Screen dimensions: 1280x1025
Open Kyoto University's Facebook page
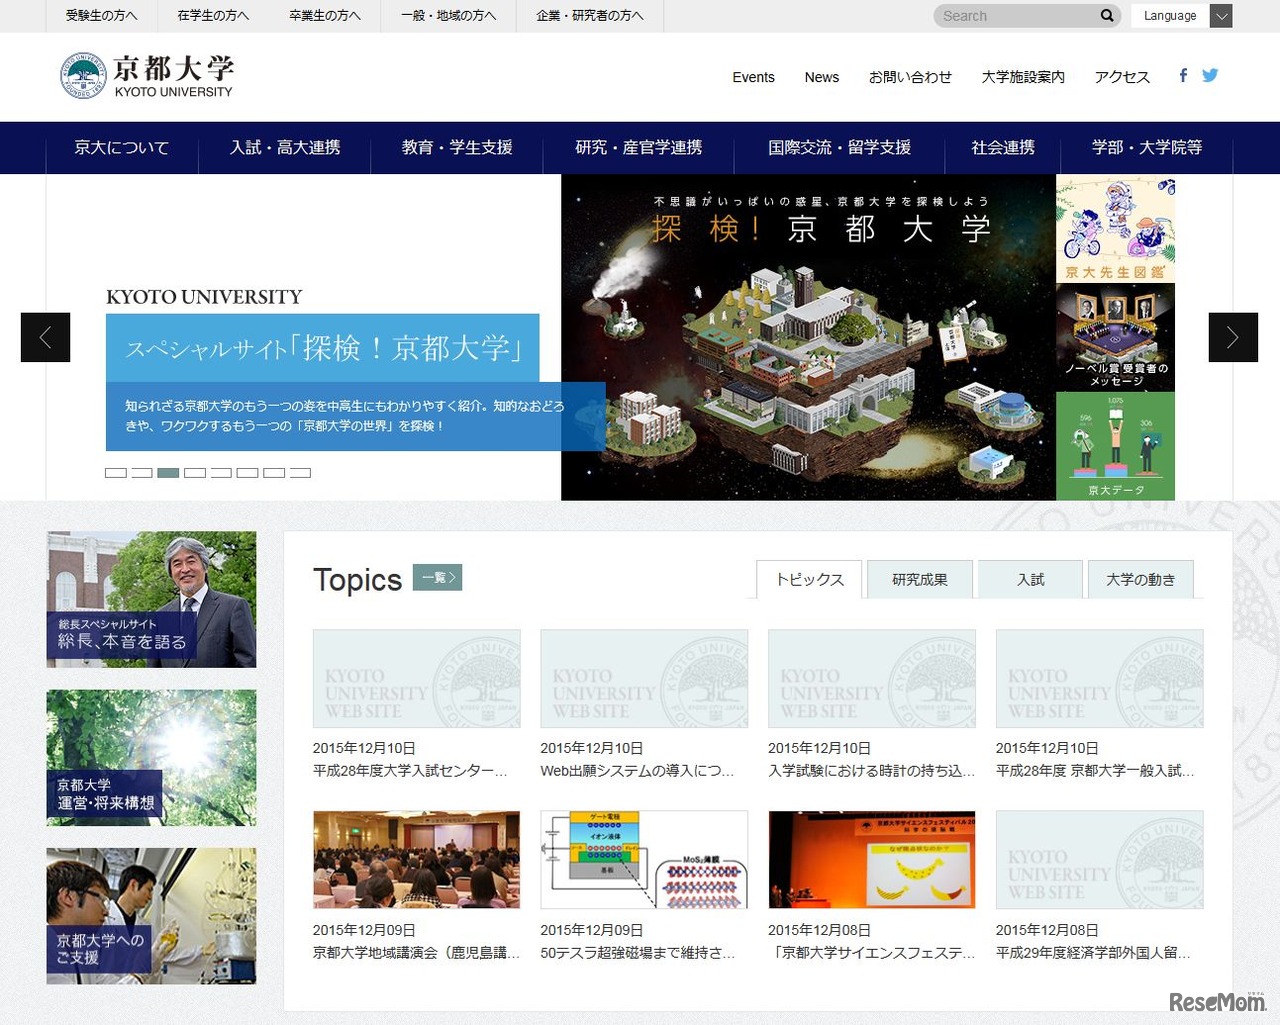tap(1182, 75)
